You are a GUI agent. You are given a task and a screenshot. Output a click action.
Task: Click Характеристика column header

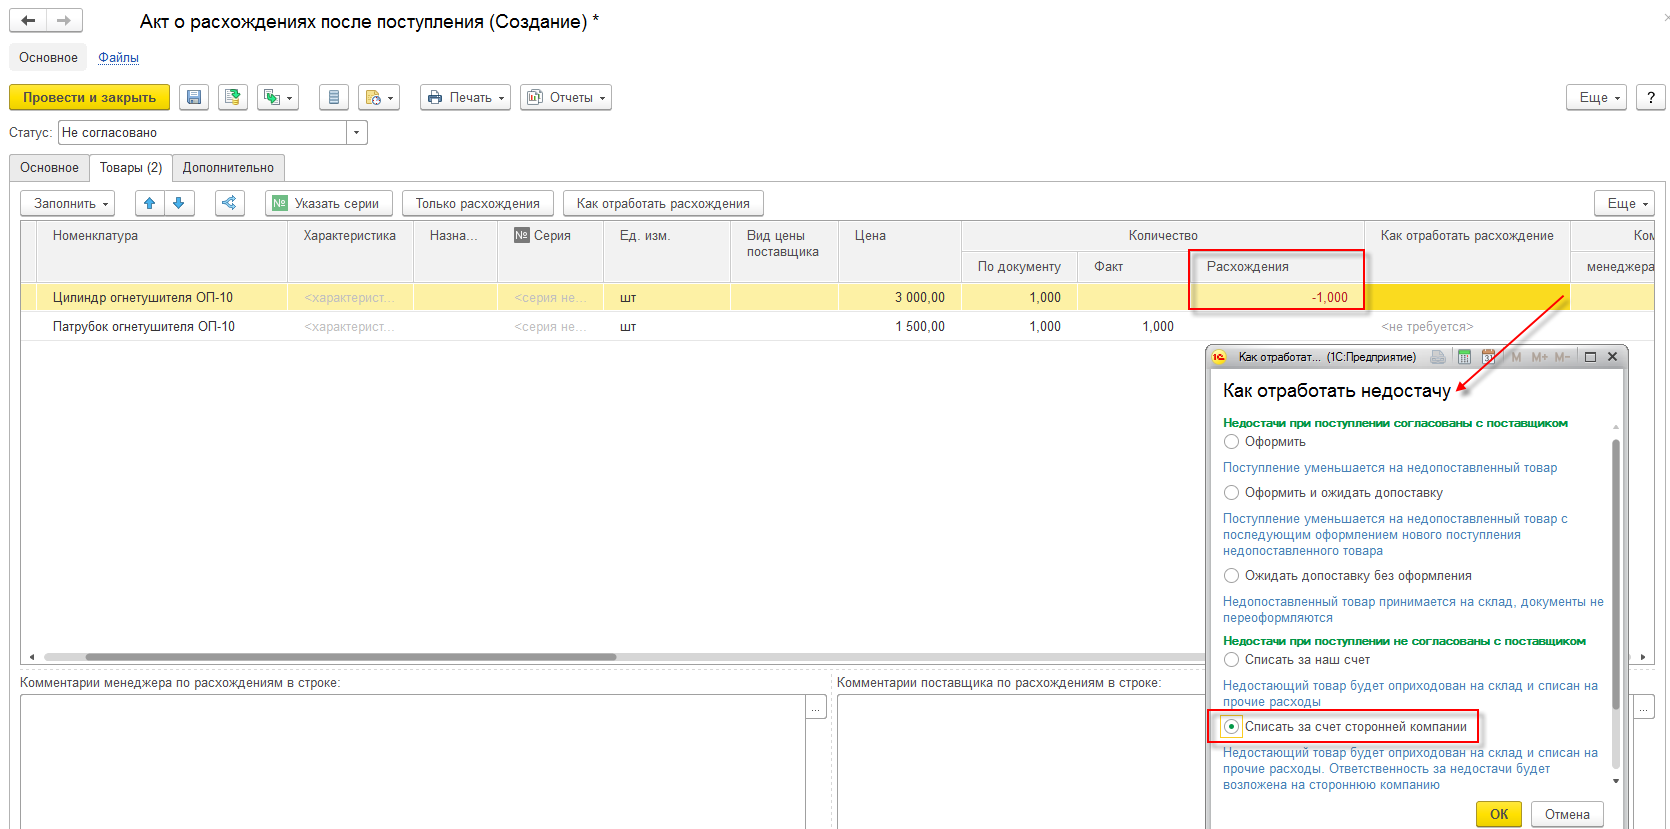point(350,251)
